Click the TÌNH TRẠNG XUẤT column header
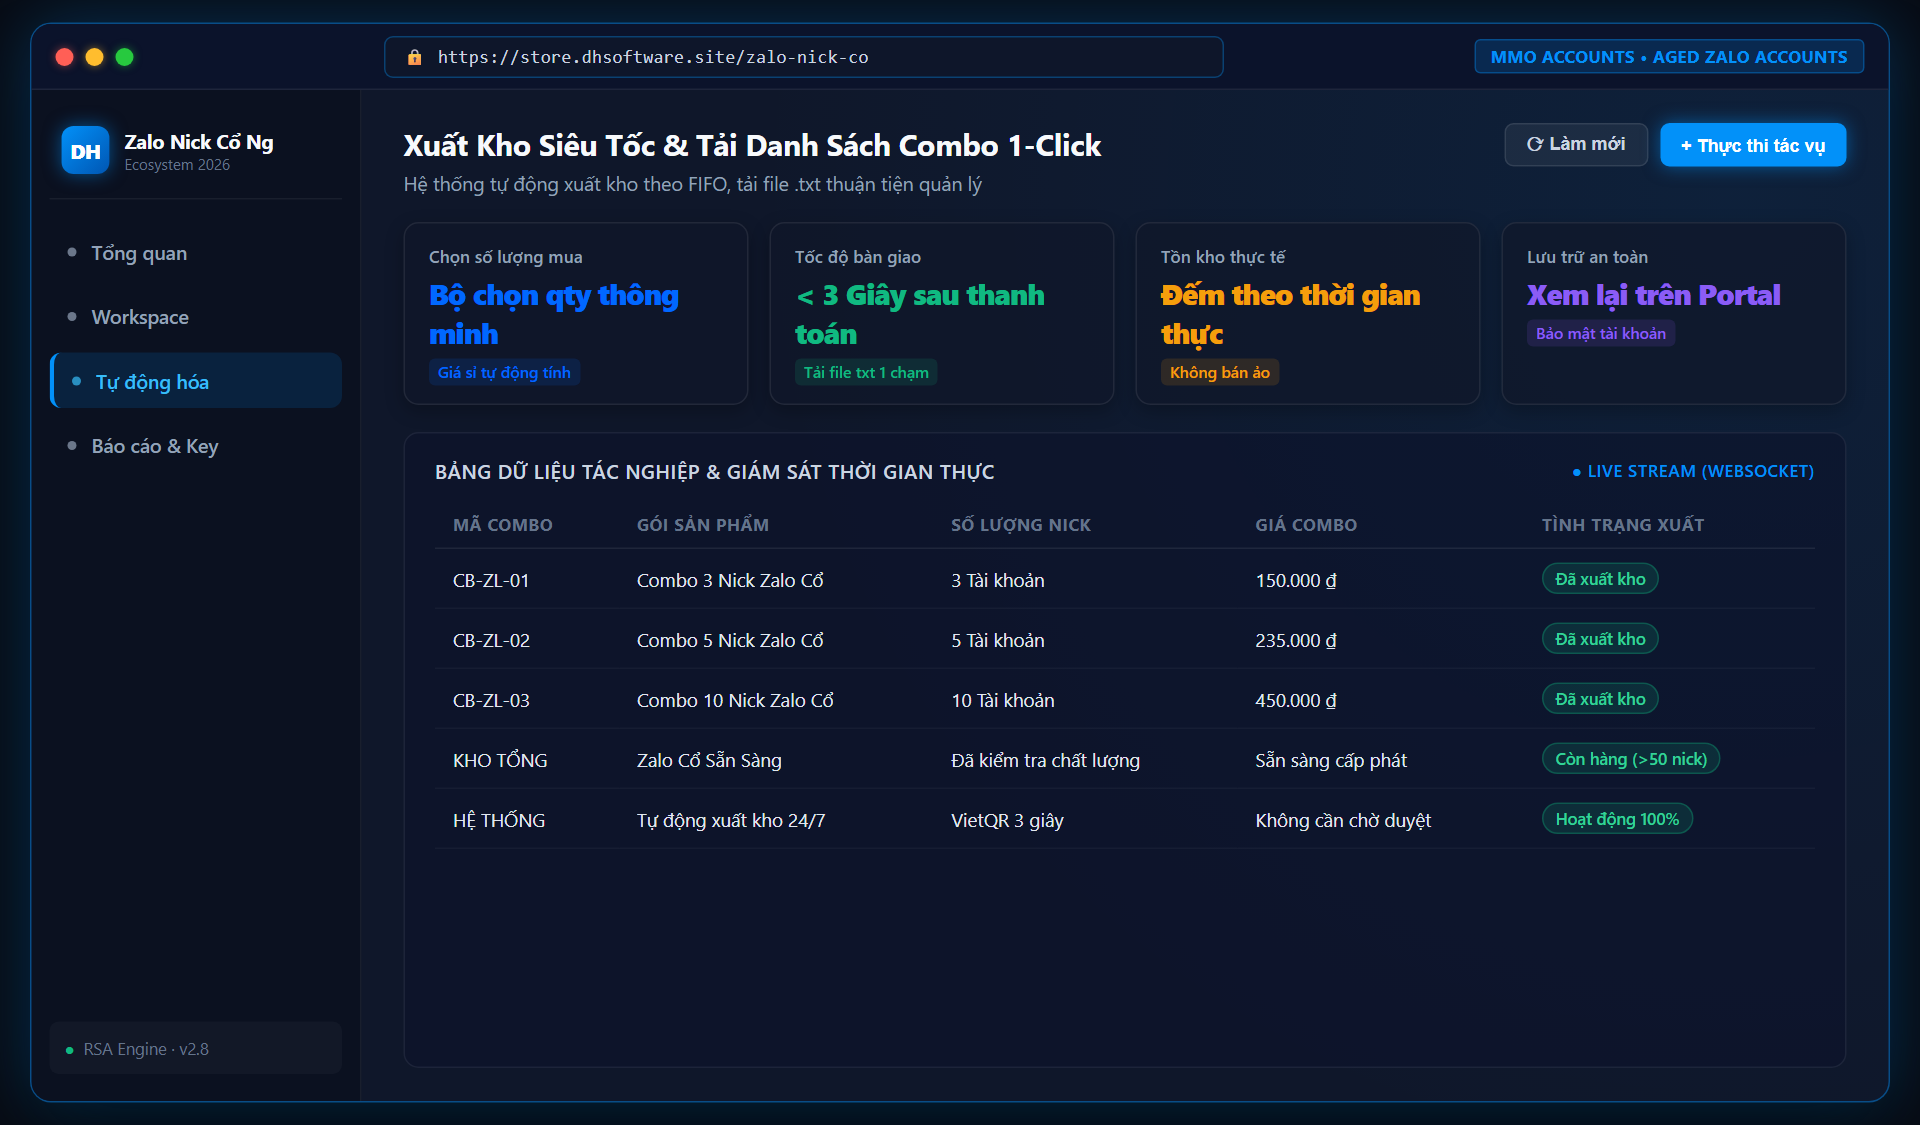Image resolution: width=1920 pixels, height=1125 pixels. coord(1623,525)
